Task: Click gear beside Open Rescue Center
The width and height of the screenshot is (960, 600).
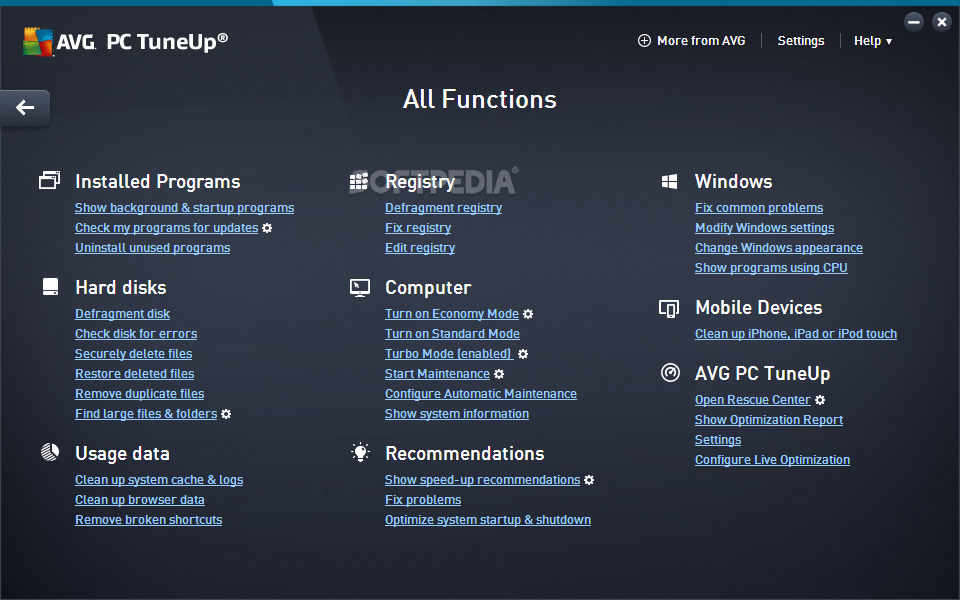Action: [820, 400]
